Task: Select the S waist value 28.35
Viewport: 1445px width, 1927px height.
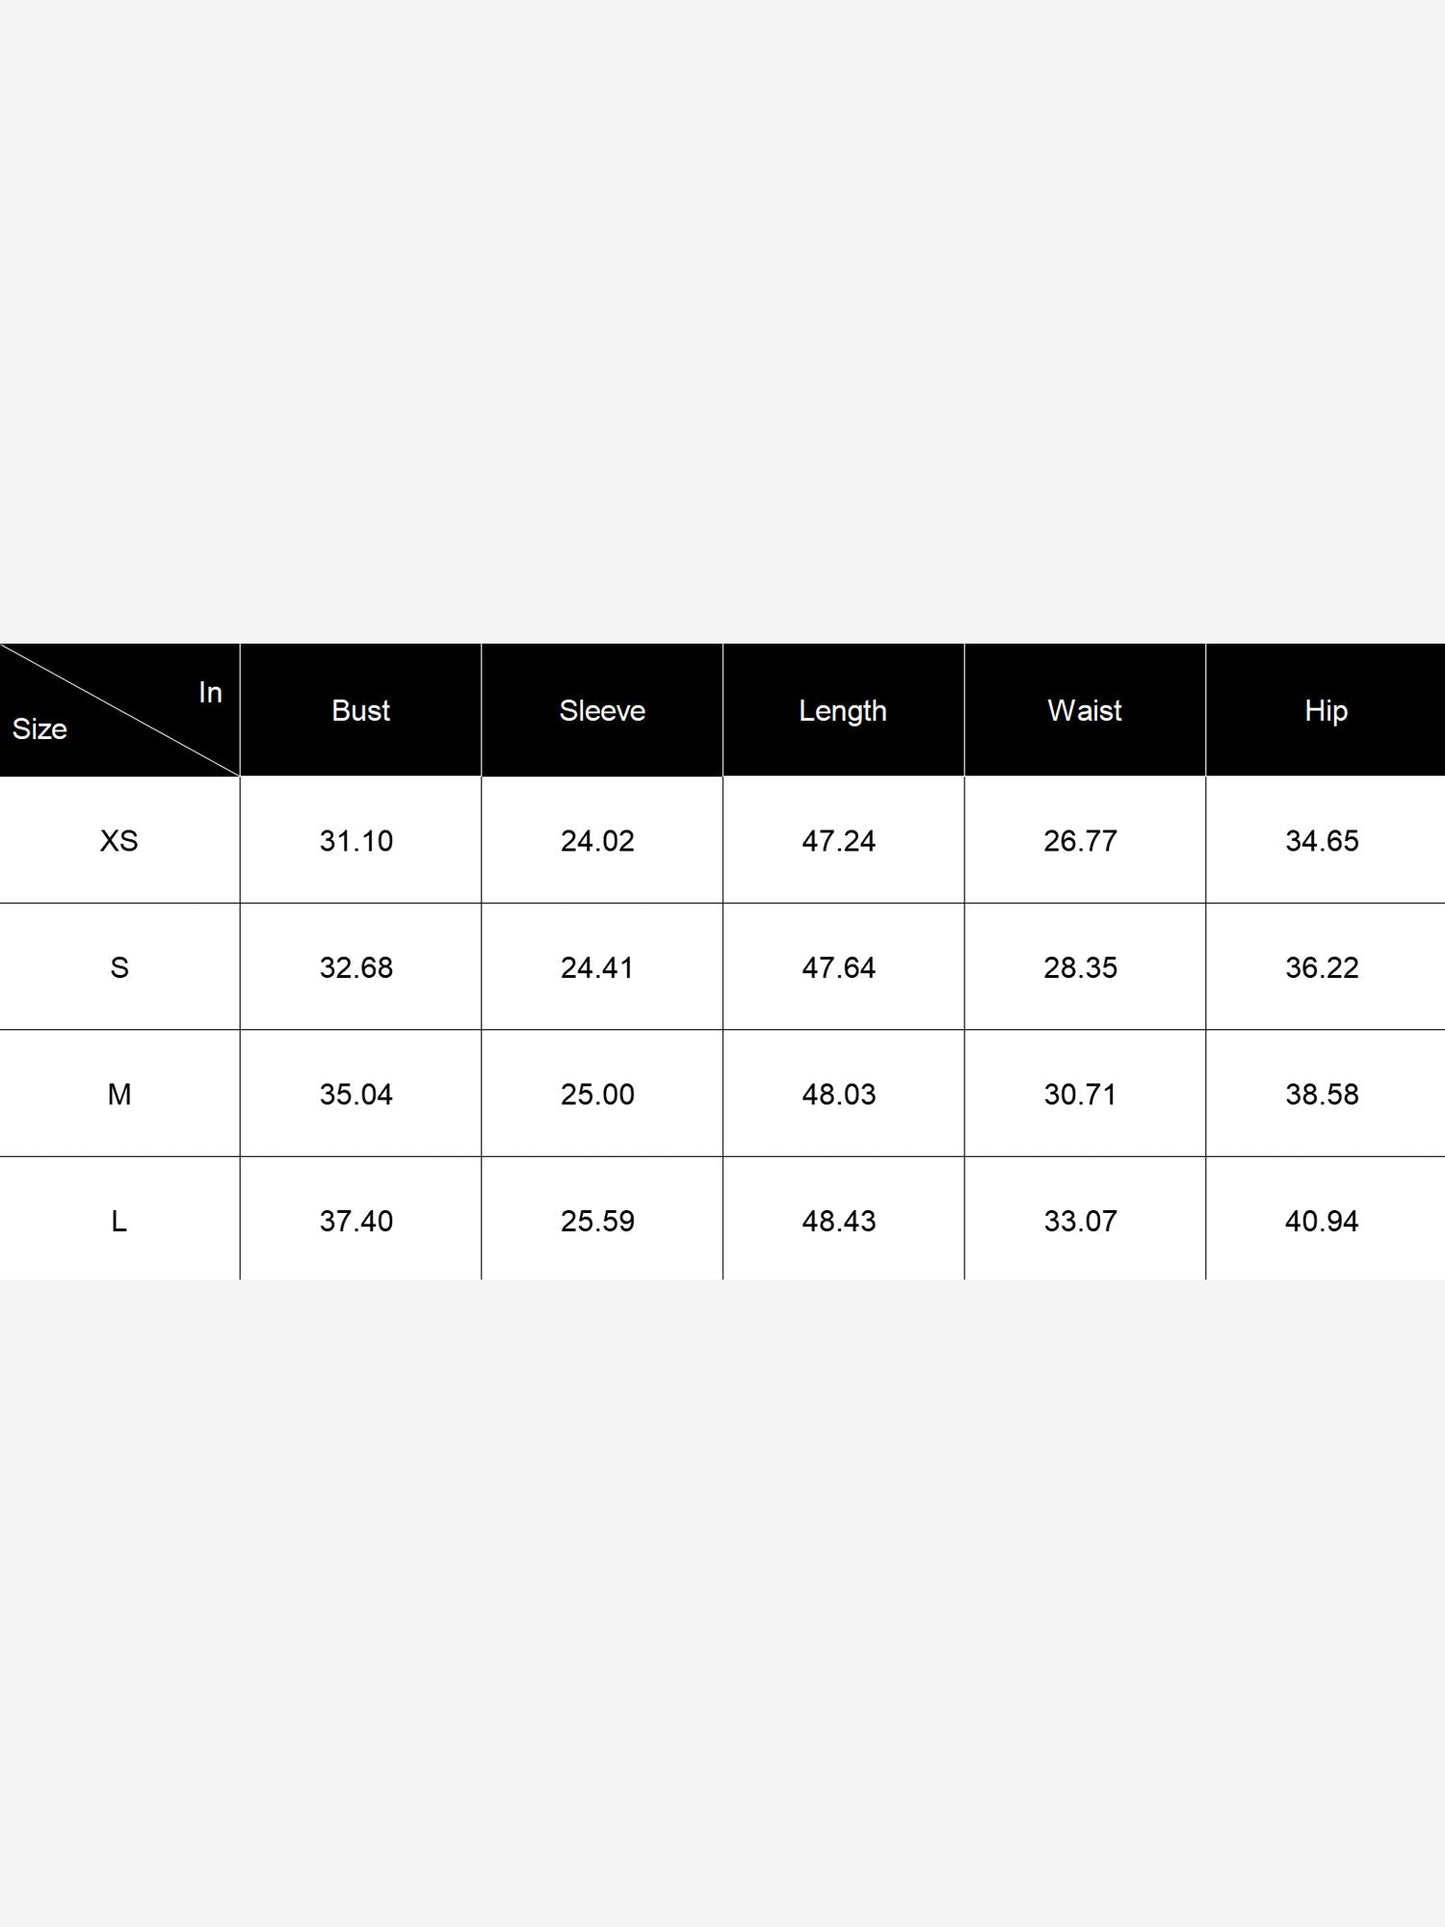Action: click(1080, 968)
